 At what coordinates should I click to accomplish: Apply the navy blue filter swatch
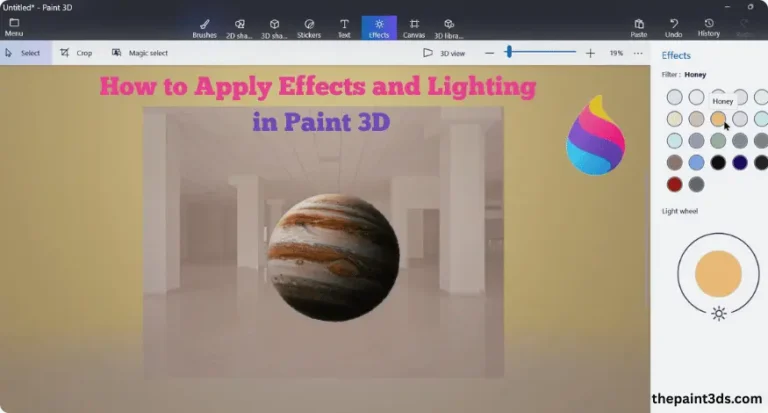click(x=740, y=163)
